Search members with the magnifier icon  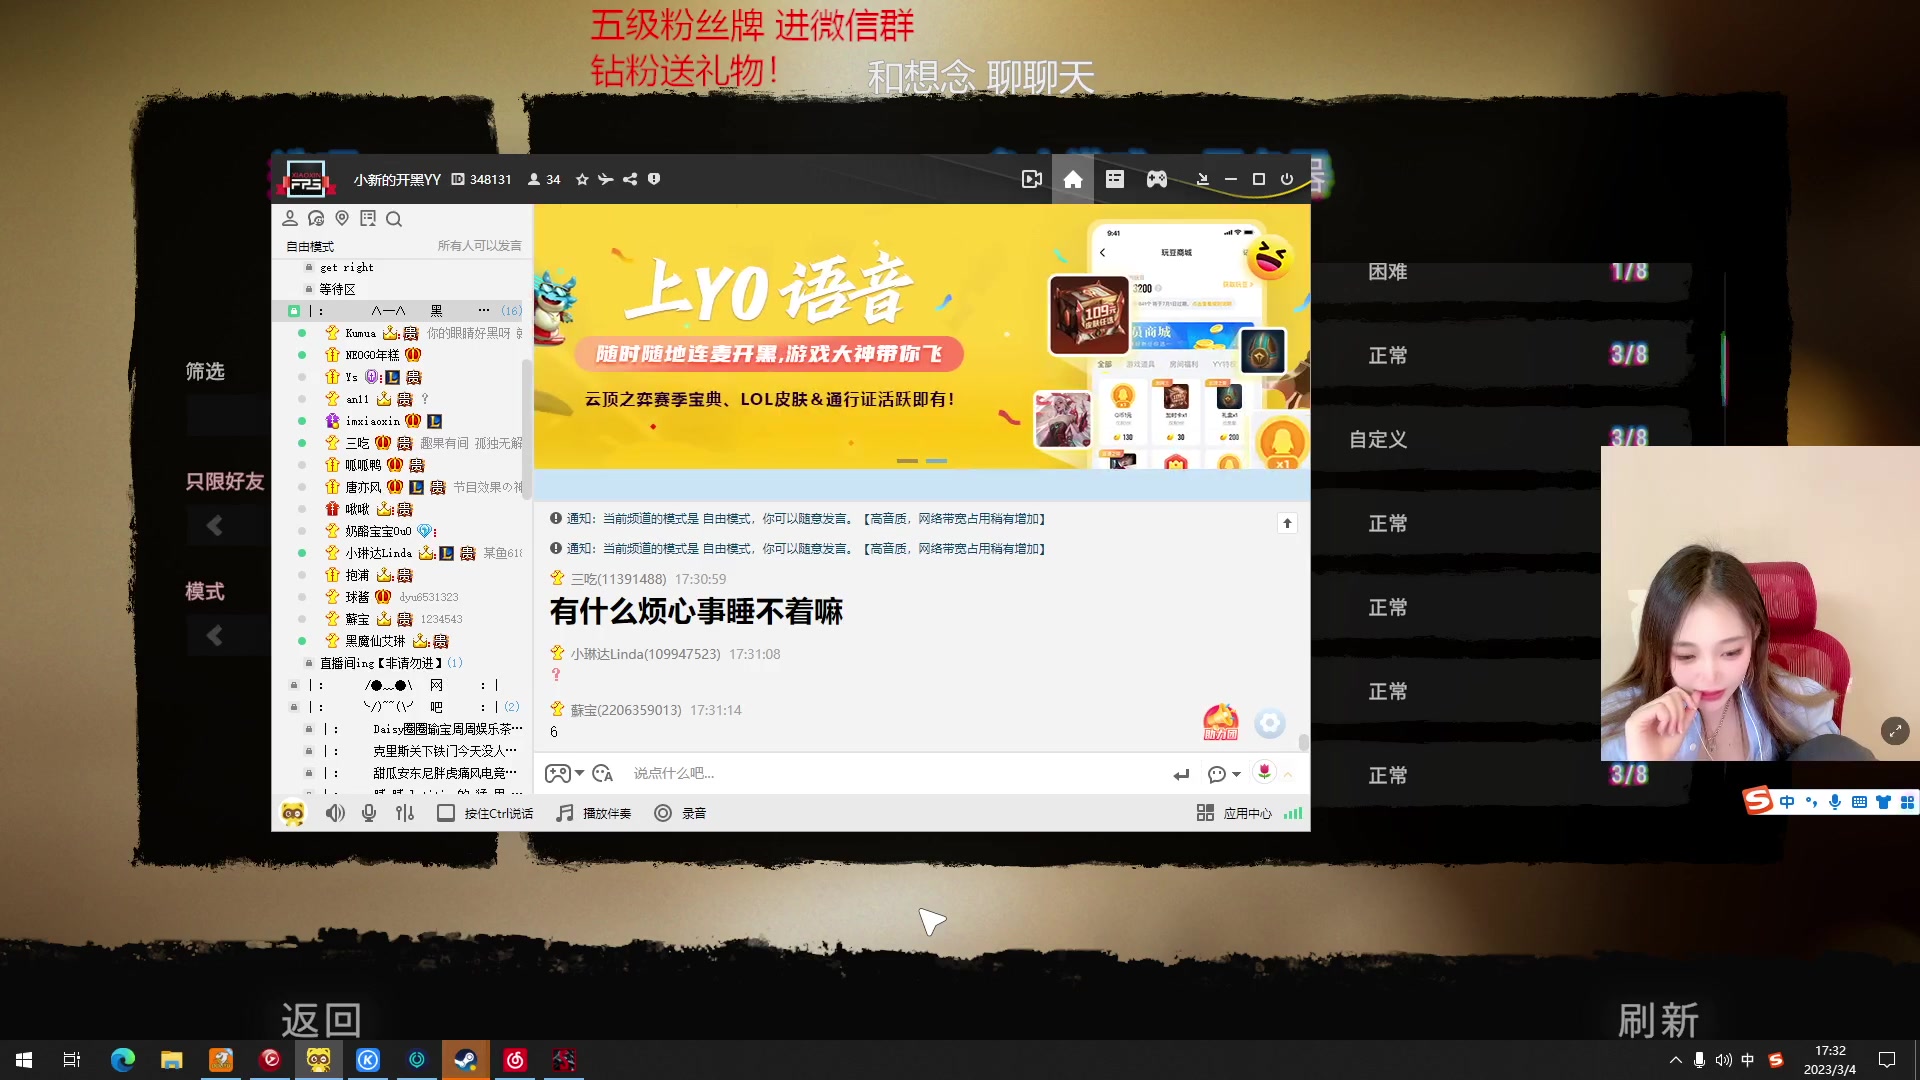[394, 219]
